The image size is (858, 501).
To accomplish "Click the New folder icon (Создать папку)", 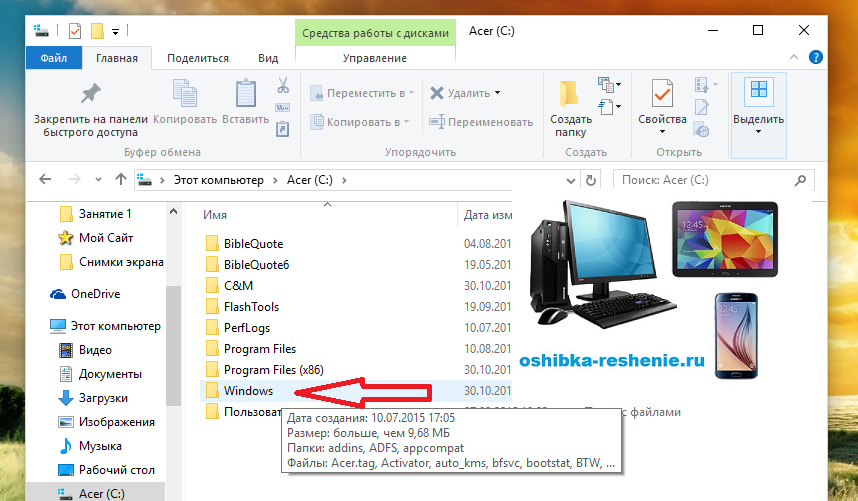I will pos(569,94).
